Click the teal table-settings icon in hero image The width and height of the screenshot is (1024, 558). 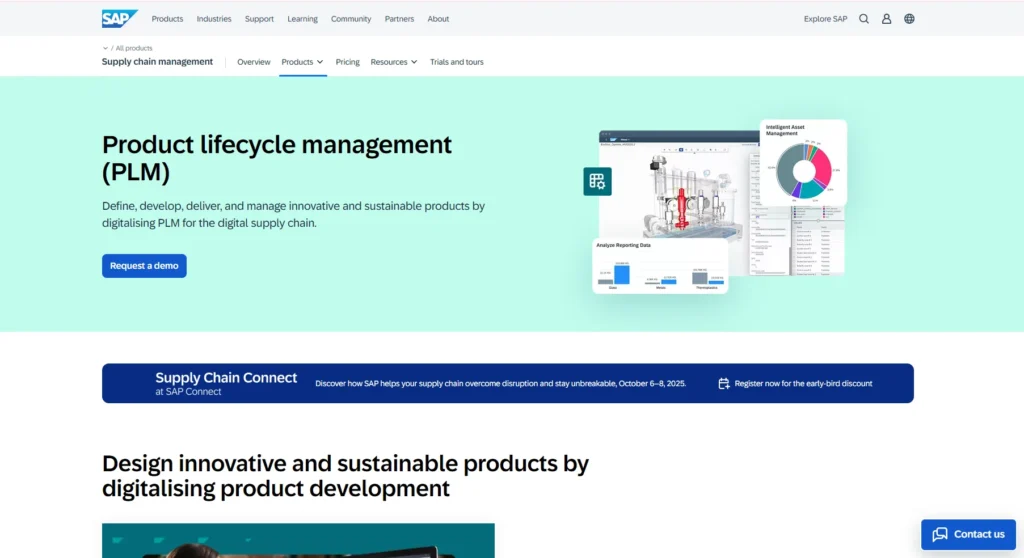click(597, 181)
